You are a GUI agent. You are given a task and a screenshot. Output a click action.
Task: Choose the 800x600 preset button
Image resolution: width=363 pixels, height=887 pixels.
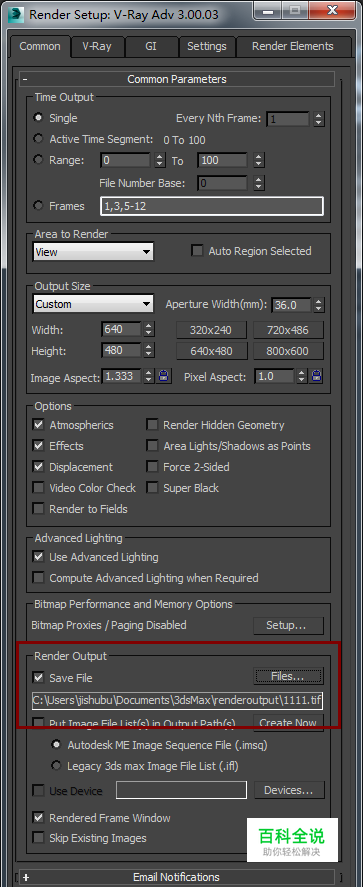click(288, 351)
